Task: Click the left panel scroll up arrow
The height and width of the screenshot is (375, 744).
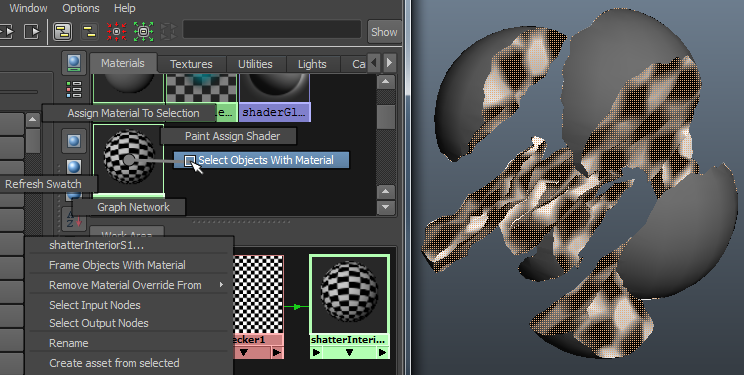Action: click(x=32, y=120)
